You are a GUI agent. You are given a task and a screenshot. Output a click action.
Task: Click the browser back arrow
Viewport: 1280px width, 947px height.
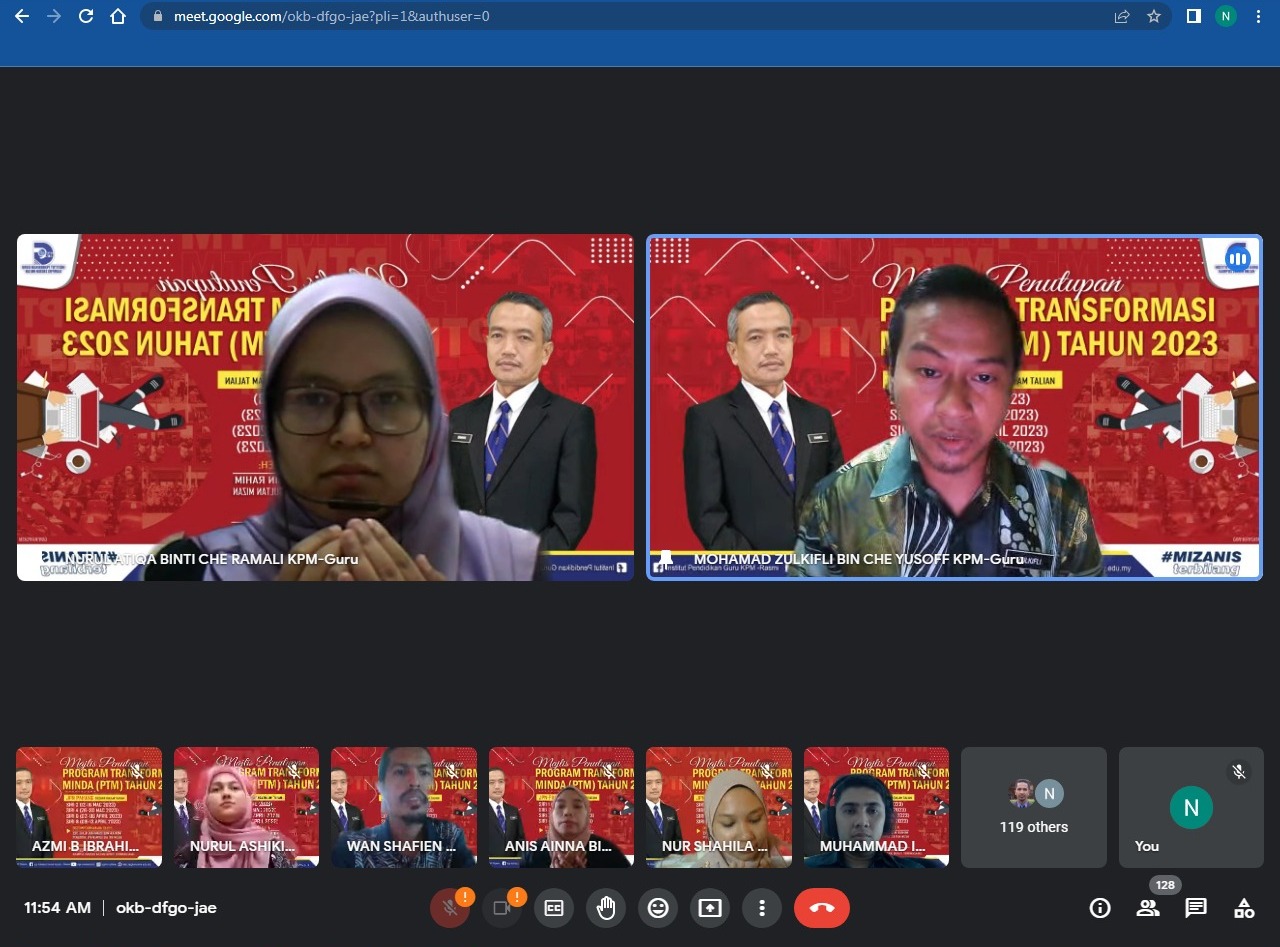[x=22, y=16]
